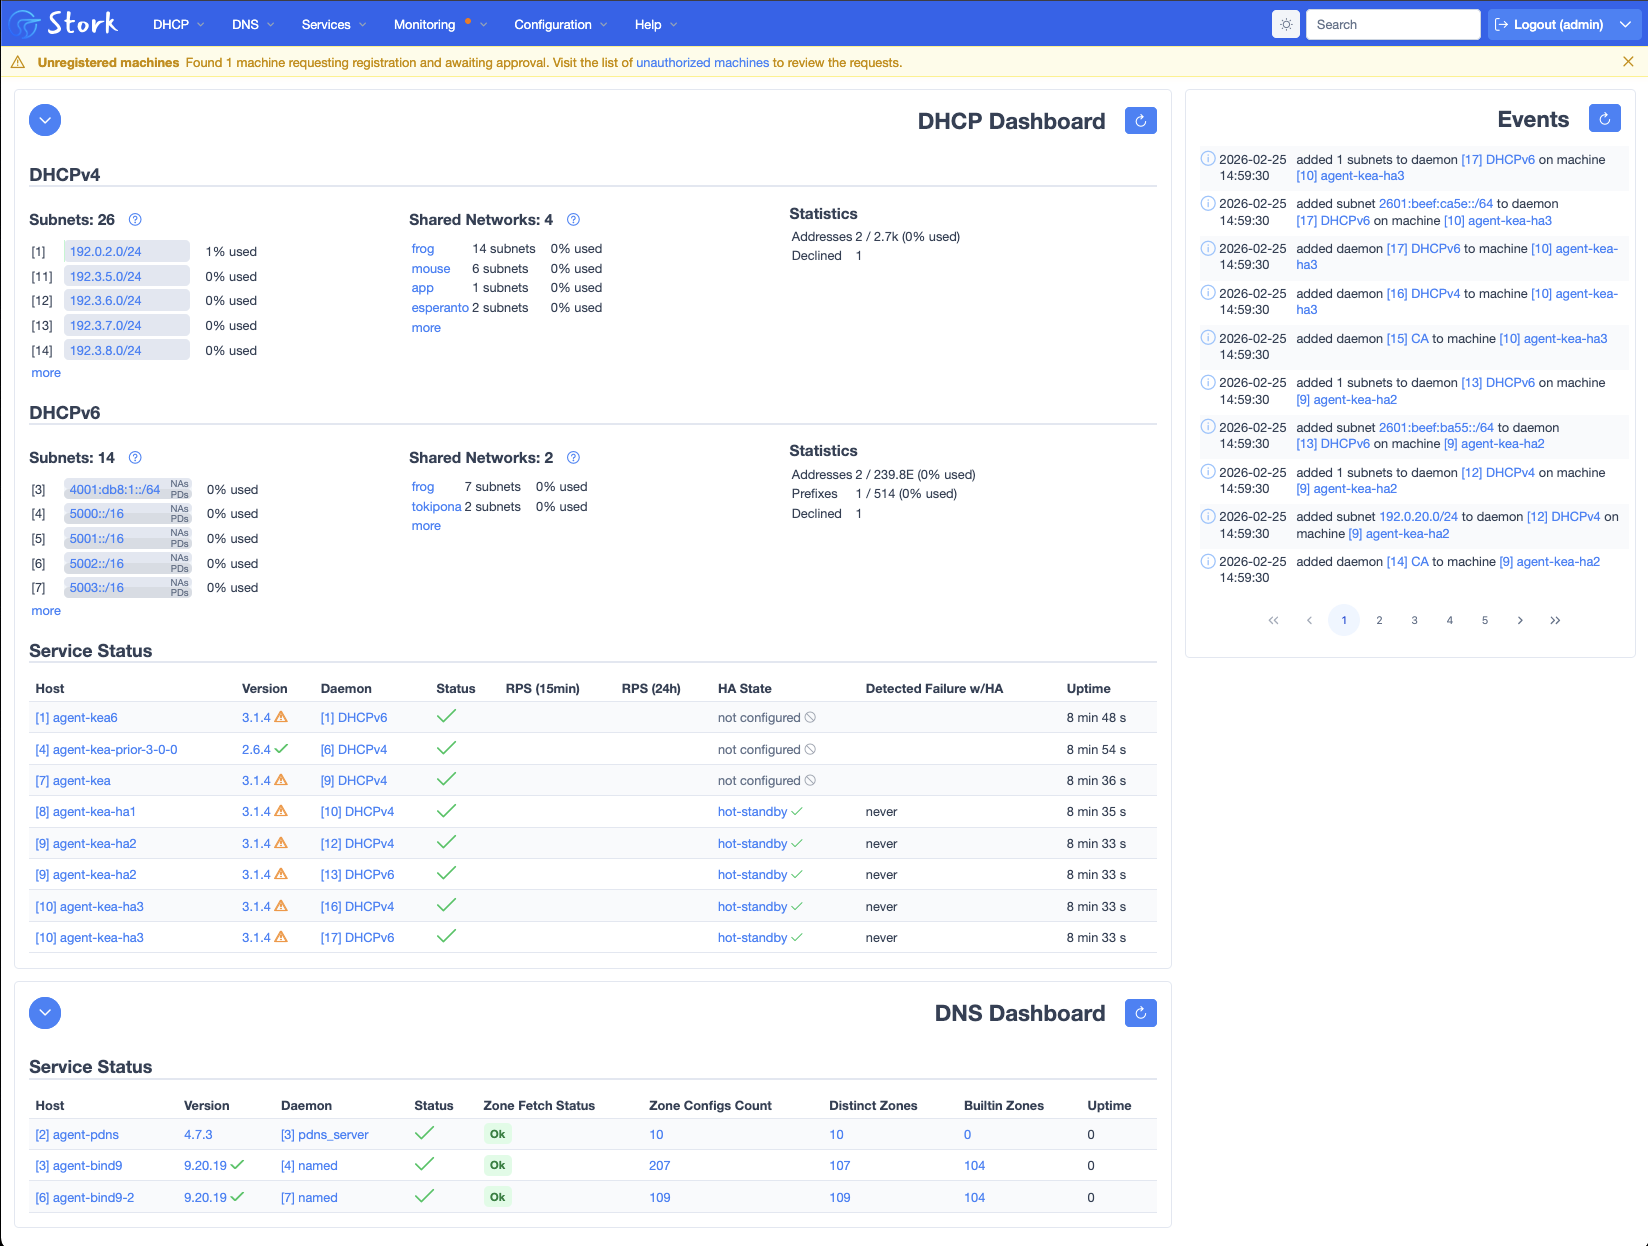1648x1246 pixels.
Task: Collapse the DHCP Dashboard section
Action: tap(44, 120)
